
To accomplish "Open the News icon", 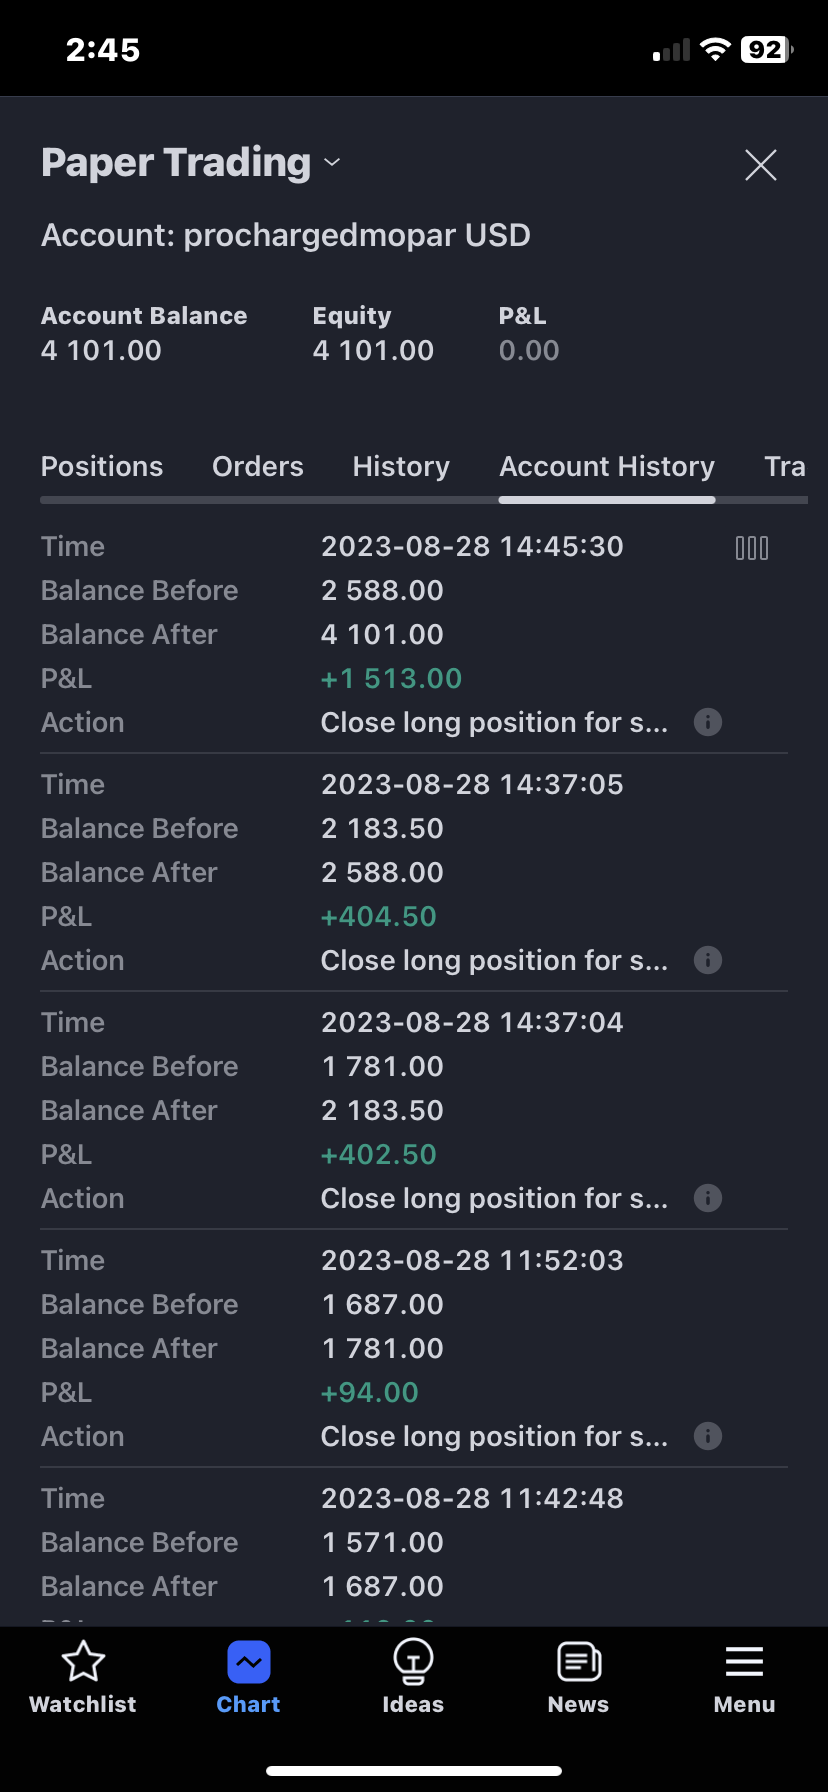I will pos(578,1662).
